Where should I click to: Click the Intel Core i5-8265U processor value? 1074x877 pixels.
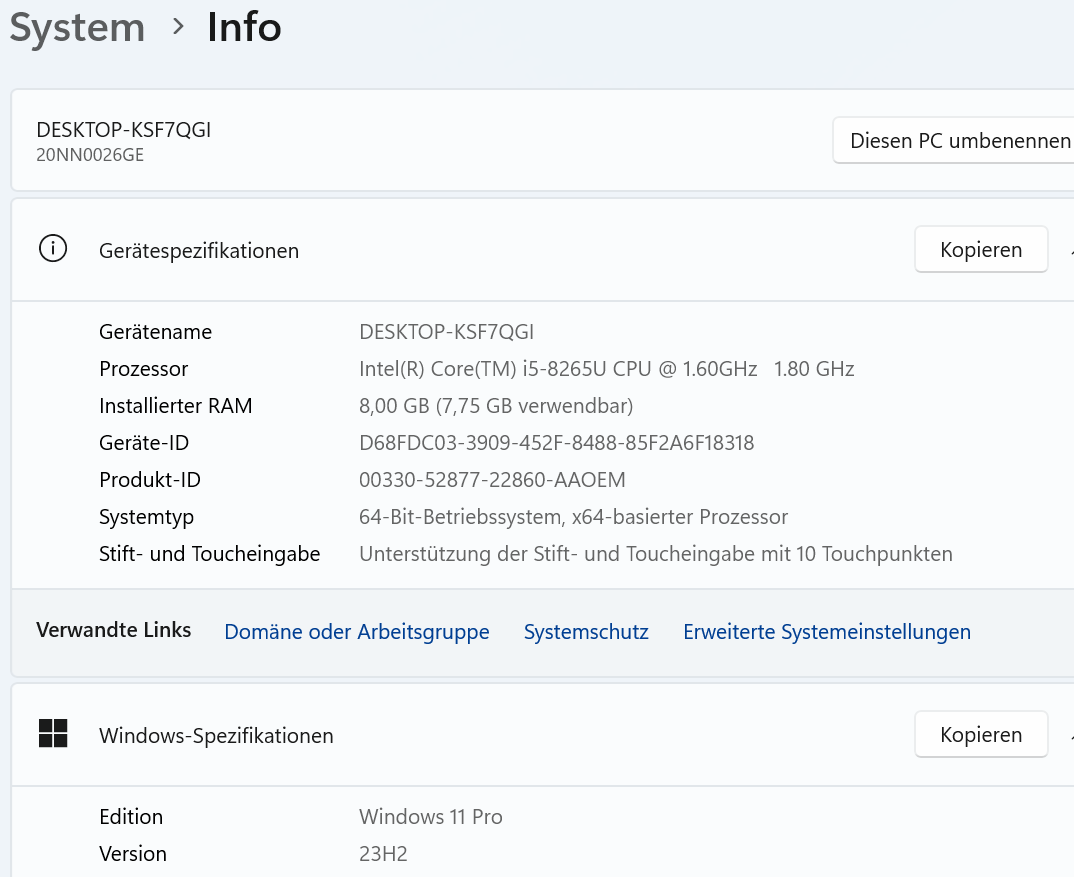click(x=607, y=369)
